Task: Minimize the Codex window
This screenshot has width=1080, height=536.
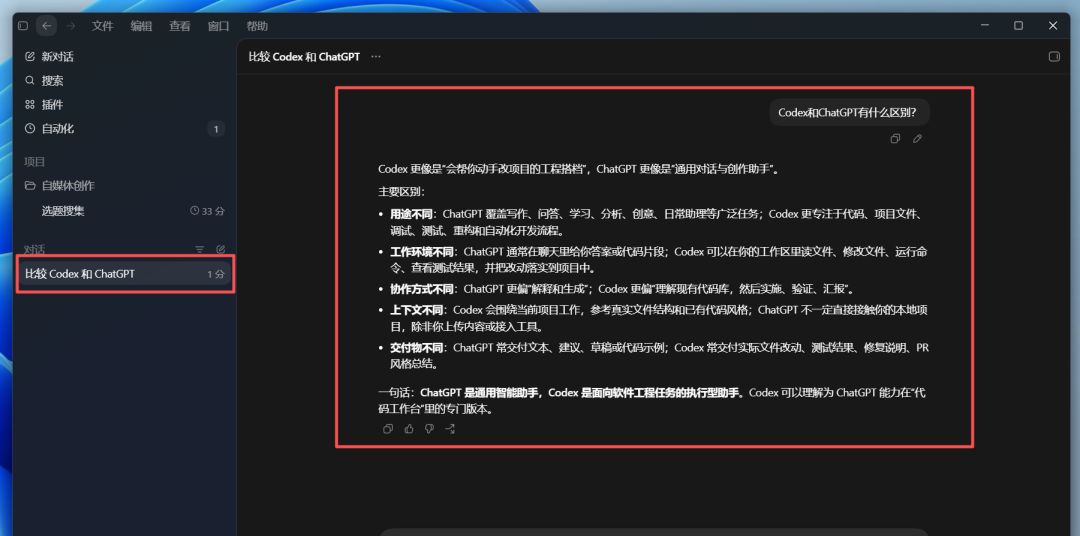Action: [984, 25]
